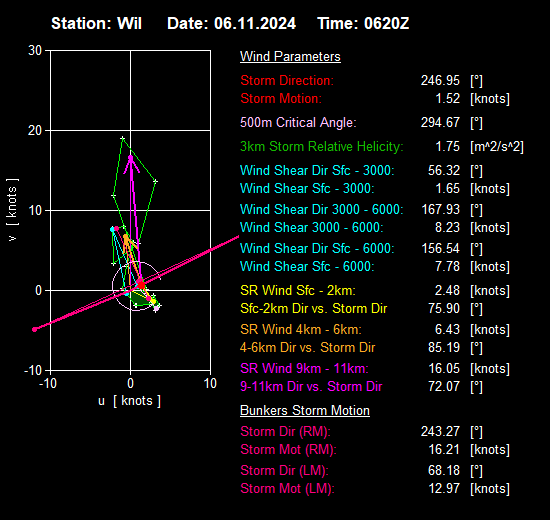Click the red storm motion dot
Image resolution: width=550 pixels, height=520 pixels.
click(141, 284)
